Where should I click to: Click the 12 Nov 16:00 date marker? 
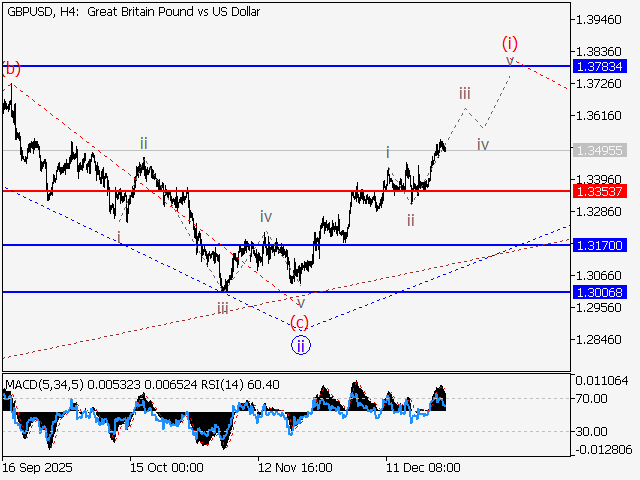tap(295, 467)
